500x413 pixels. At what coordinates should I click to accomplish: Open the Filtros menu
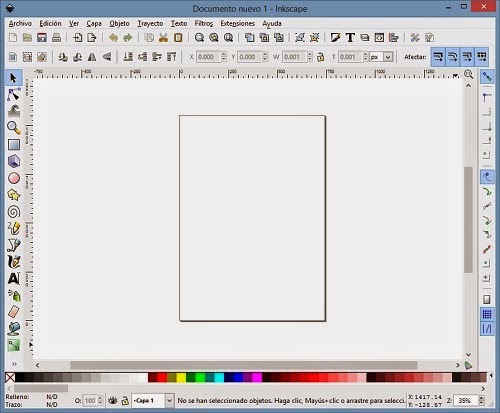point(204,24)
